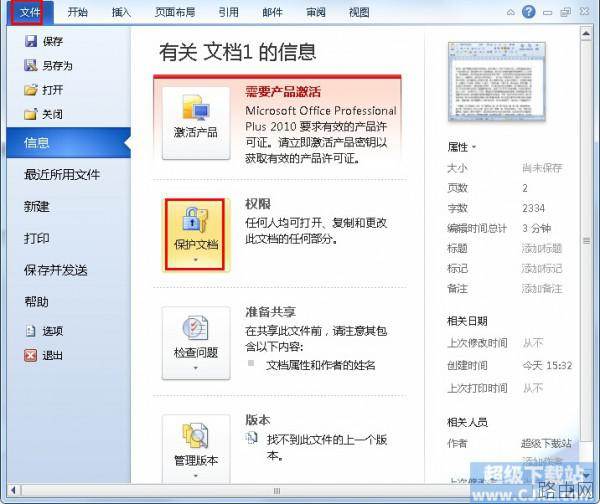Click the 编辑时间总计 value 3 分钟
This screenshot has height=504, width=600.
click(536, 228)
